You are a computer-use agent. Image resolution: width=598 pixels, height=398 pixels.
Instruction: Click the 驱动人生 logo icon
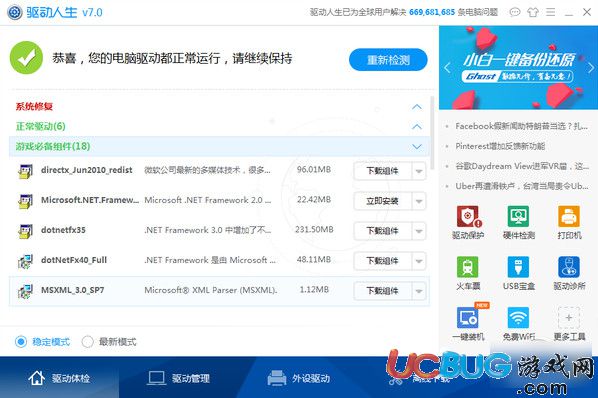(x=14, y=12)
